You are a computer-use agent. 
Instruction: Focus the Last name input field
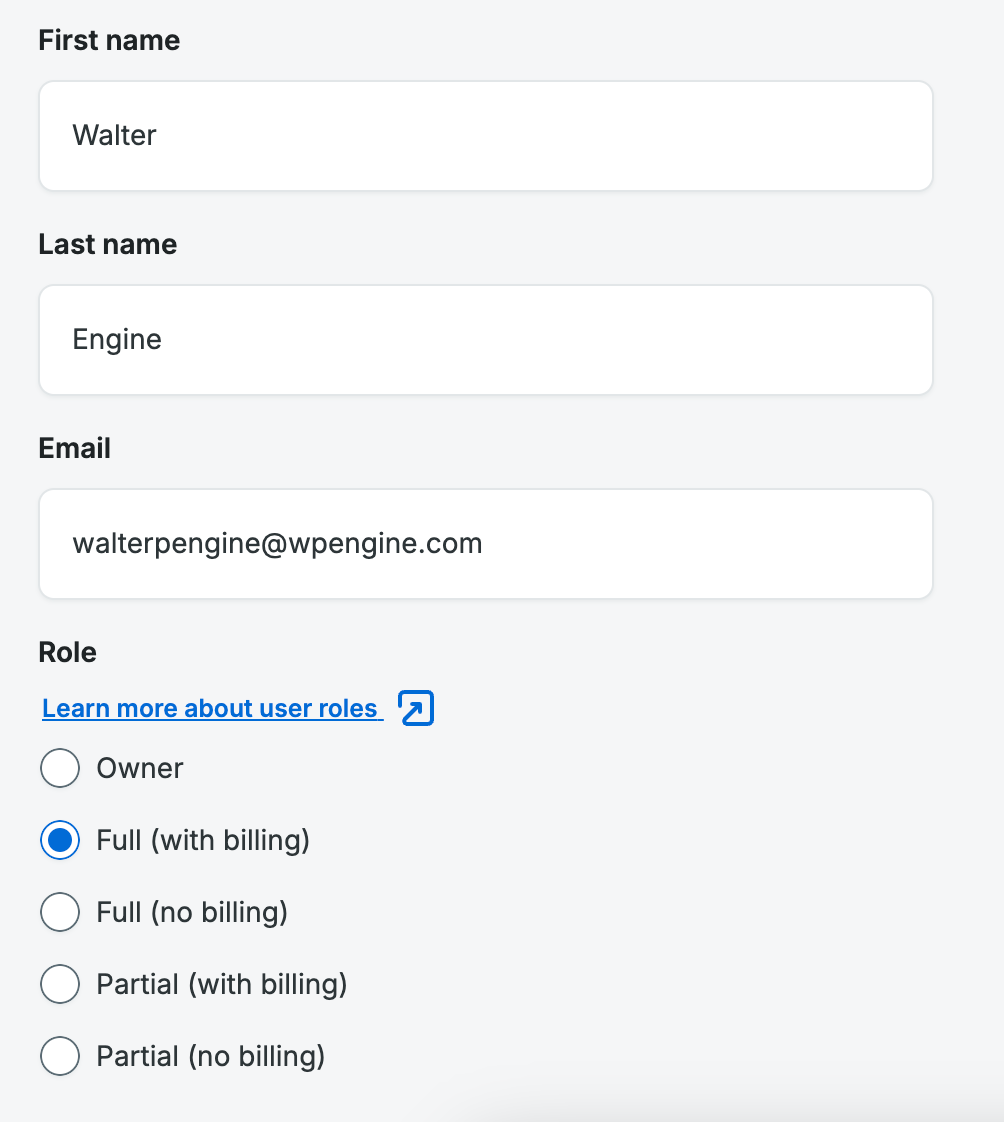[486, 340]
